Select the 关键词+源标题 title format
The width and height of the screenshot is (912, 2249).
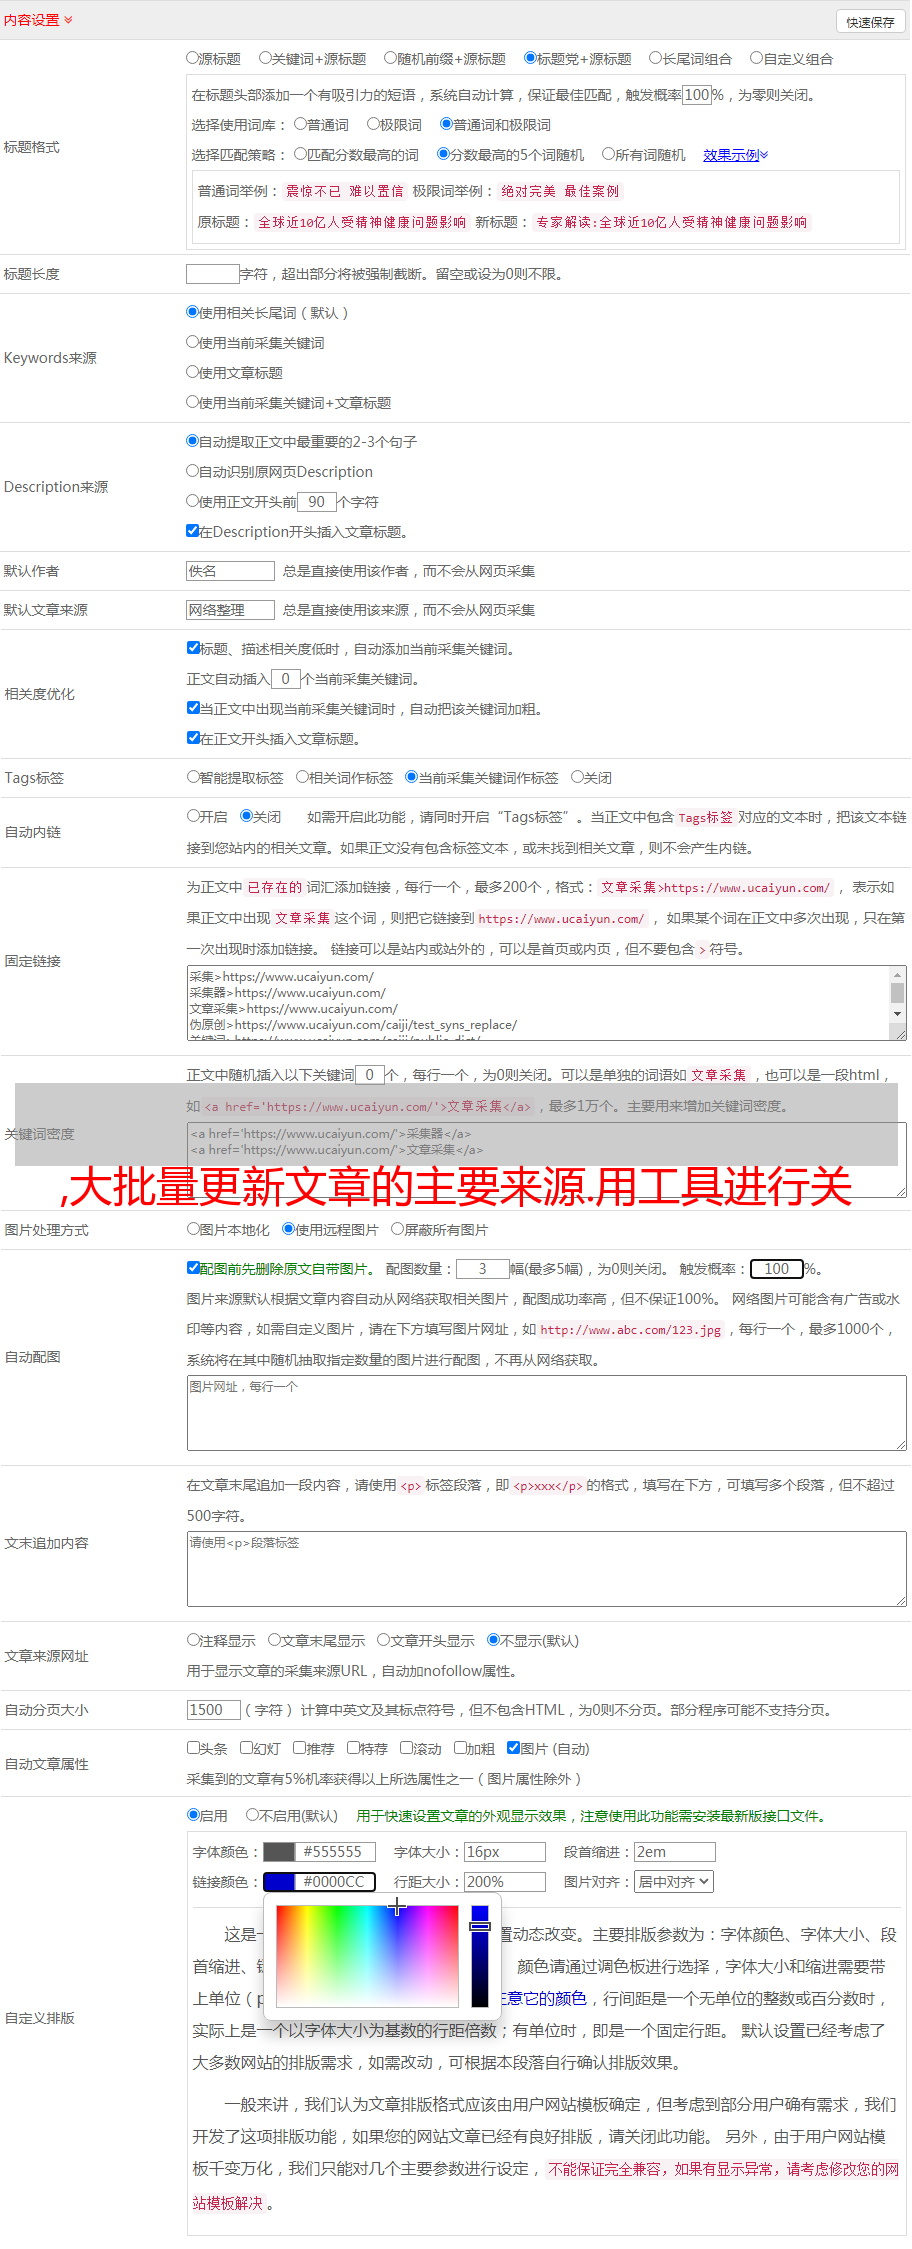click(265, 59)
